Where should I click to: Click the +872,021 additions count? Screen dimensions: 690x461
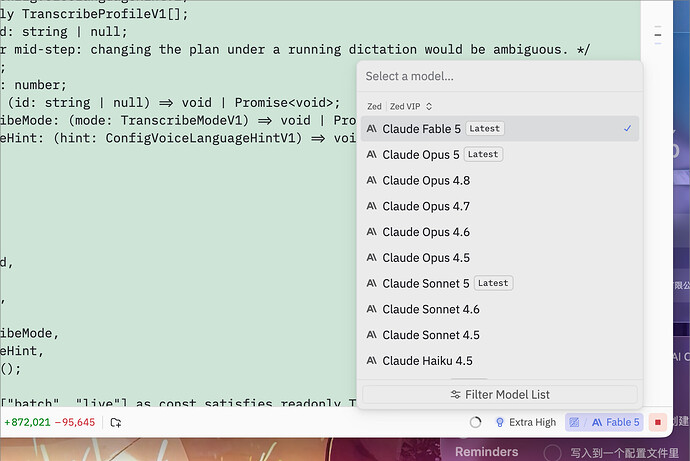(27, 422)
